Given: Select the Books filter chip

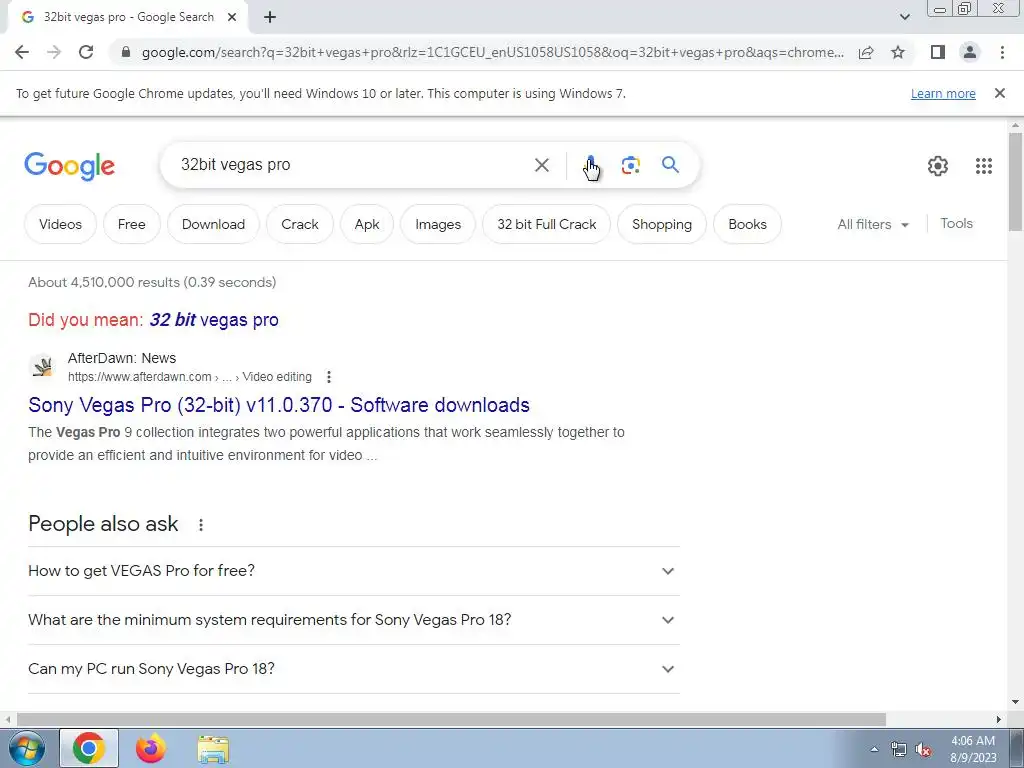Looking at the screenshot, I should pos(747,224).
